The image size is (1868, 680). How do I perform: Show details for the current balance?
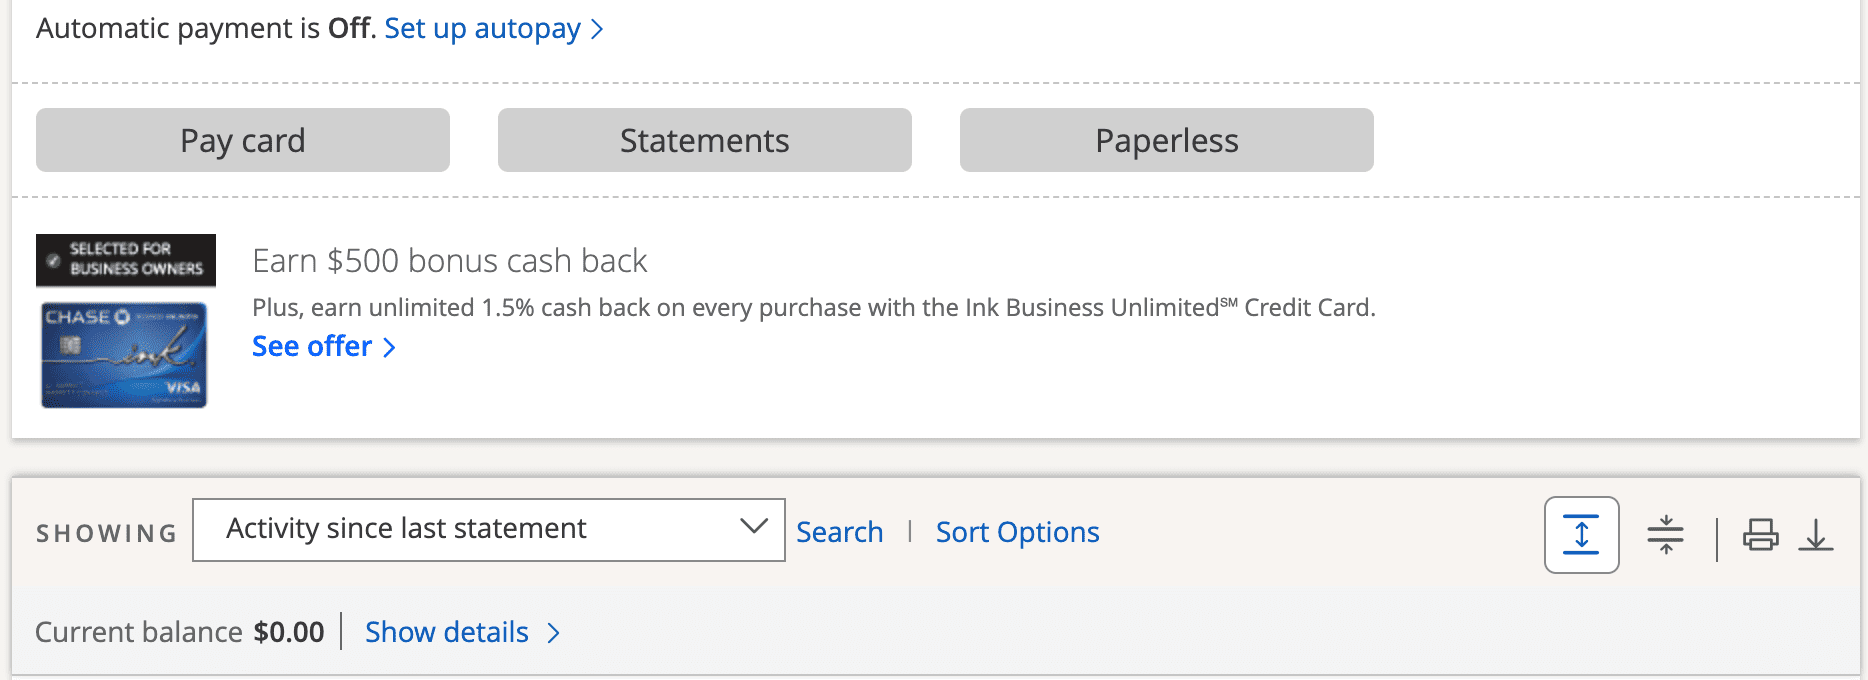tap(446, 632)
